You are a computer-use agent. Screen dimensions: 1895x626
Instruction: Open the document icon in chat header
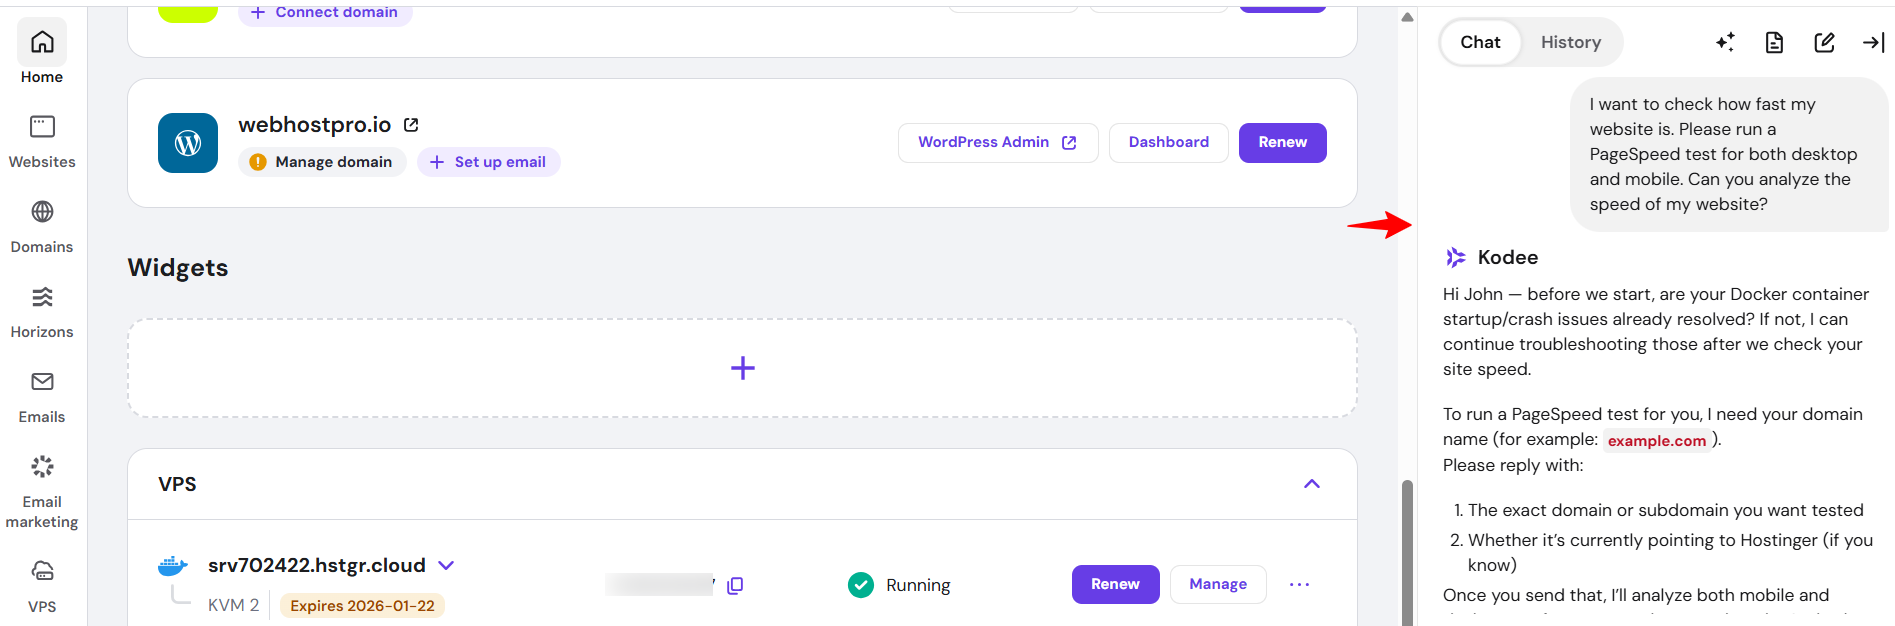click(x=1774, y=42)
